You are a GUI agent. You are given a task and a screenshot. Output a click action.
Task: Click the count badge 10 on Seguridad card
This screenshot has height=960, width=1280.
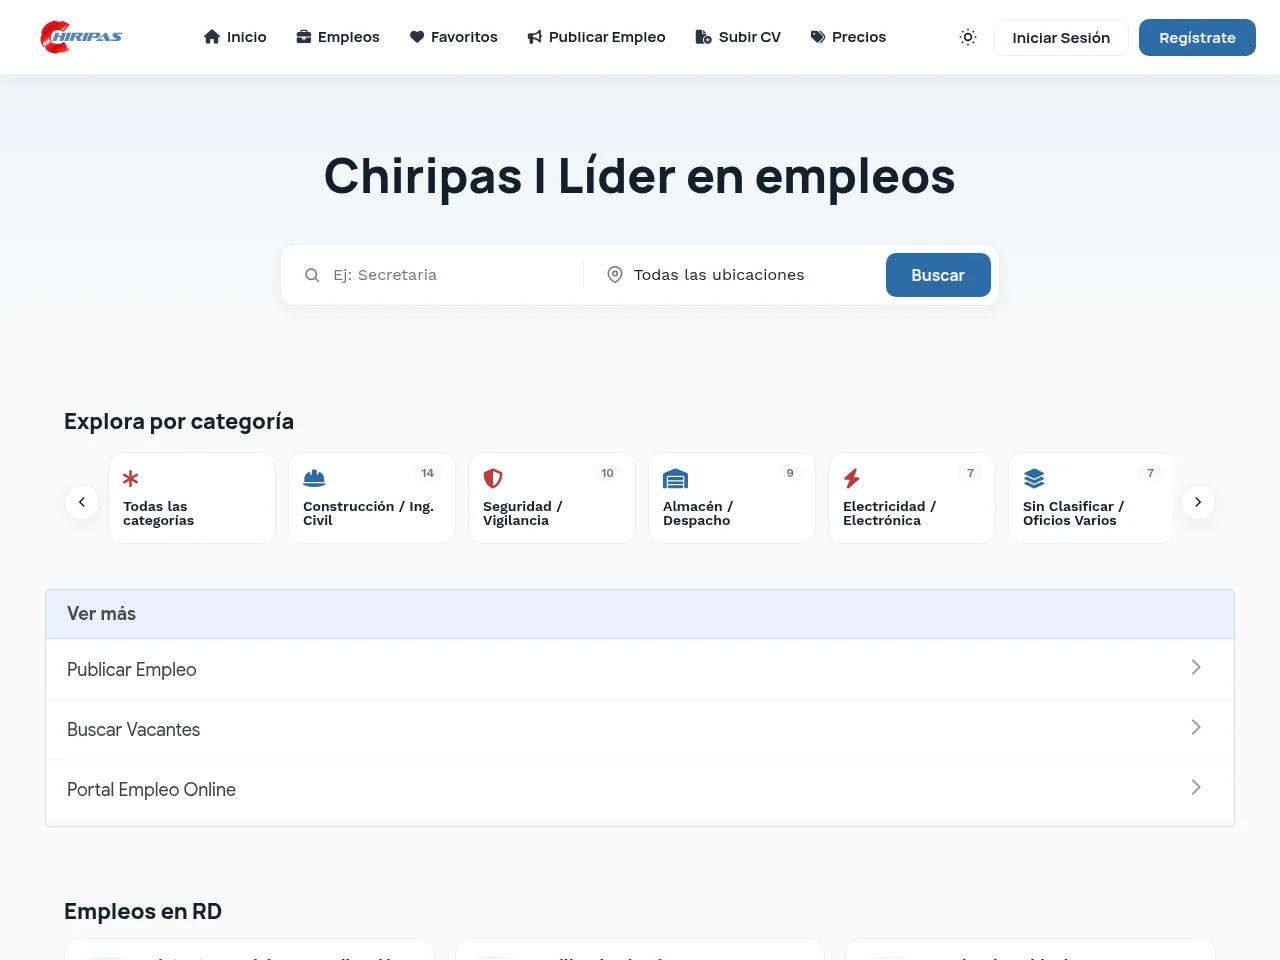(607, 473)
